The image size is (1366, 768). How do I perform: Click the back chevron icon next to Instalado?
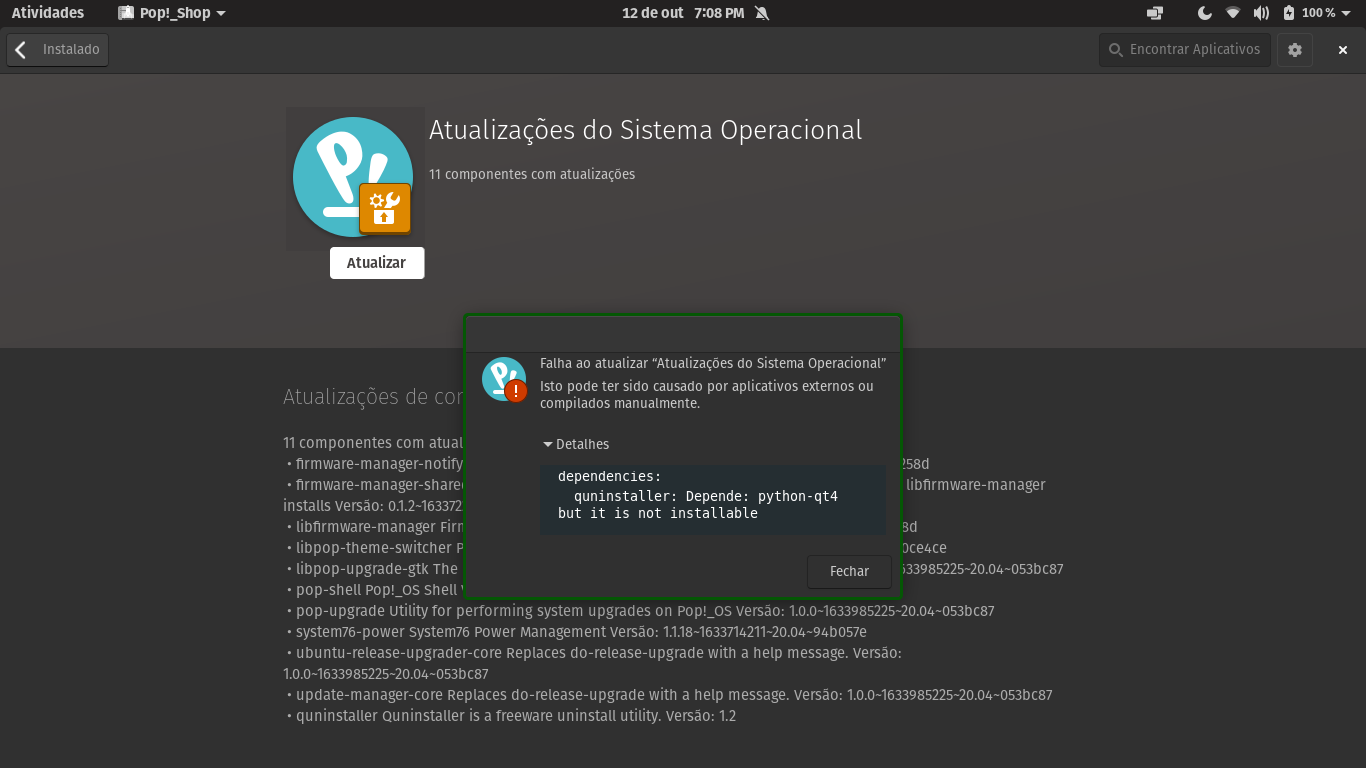(21, 49)
